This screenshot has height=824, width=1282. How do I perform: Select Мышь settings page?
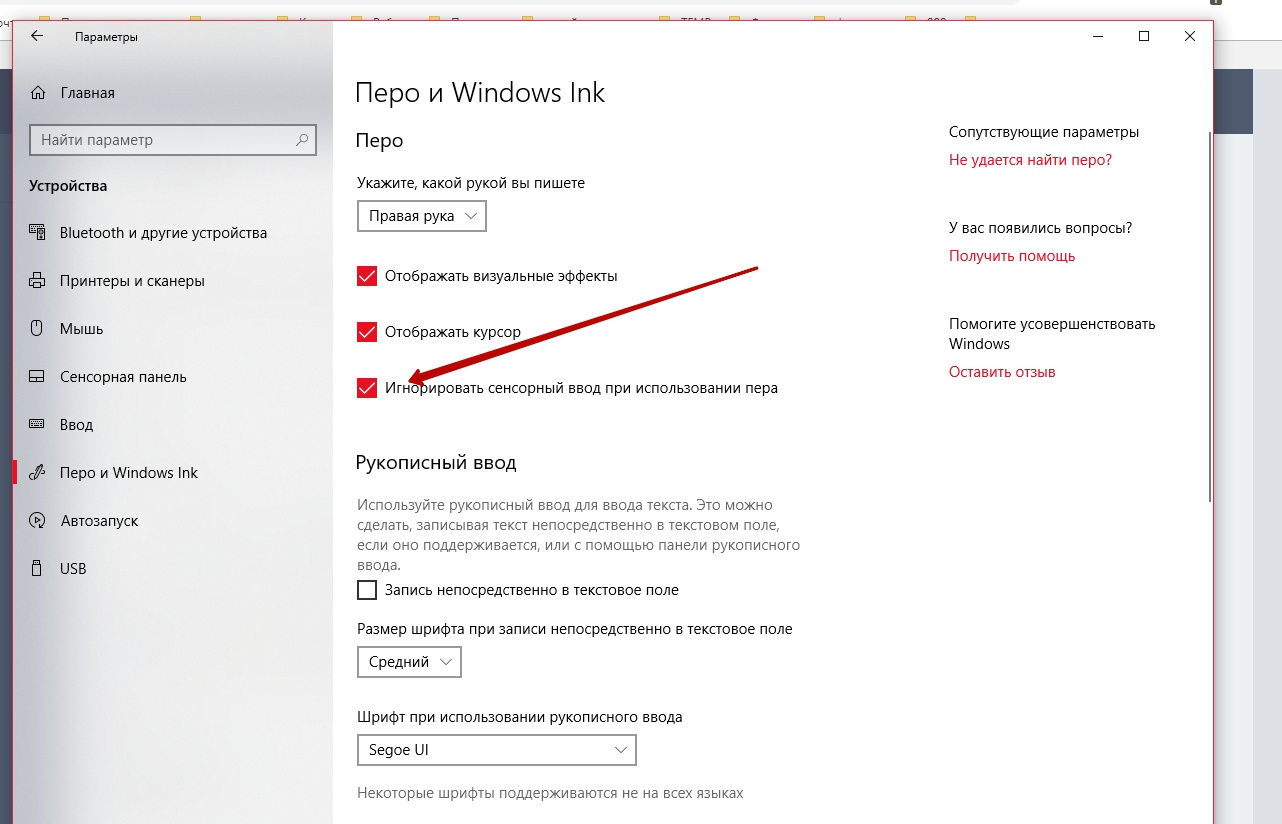pyautogui.click(x=82, y=329)
